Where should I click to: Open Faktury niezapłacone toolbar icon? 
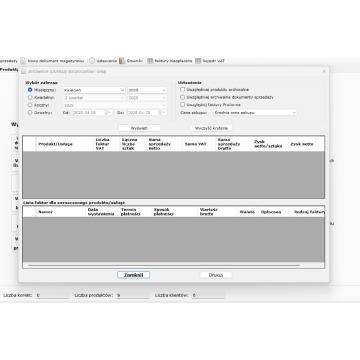click(150, 61)
